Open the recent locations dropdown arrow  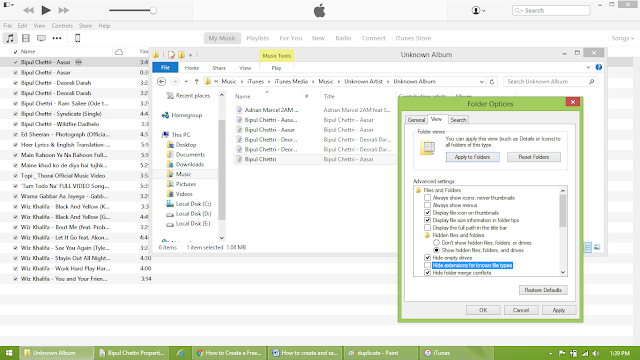[x=186, y=82]
